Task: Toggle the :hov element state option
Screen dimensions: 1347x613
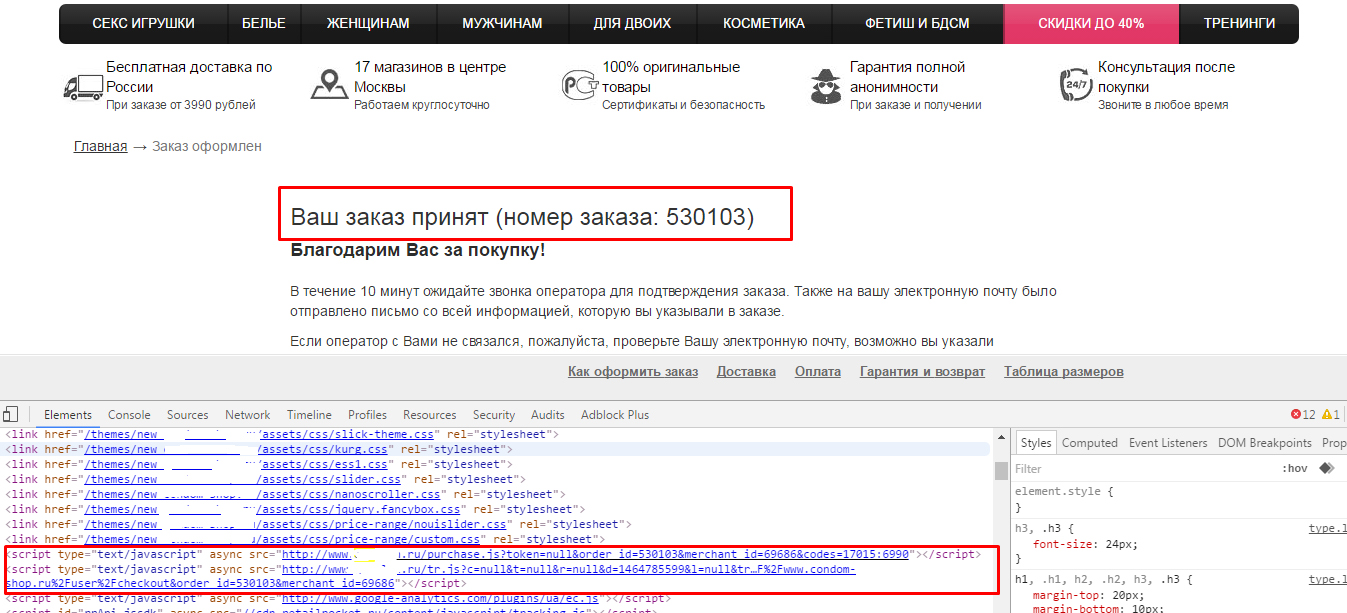Action: 1295,468
